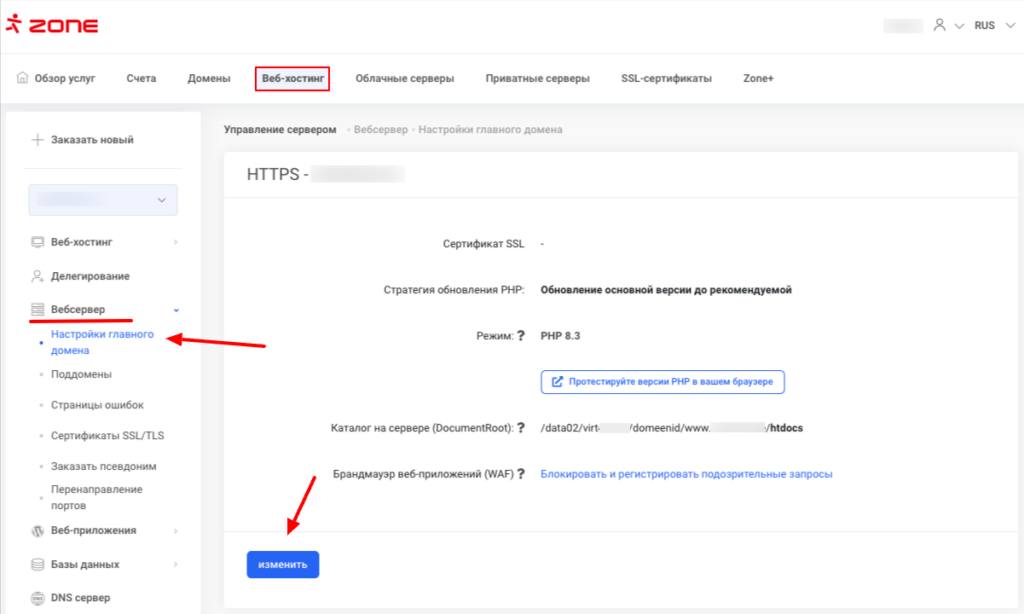This screenshot has height=614, width=1024.
Task: Click the question mark beside Брандмауэр (WAF)
Action: 520,474
